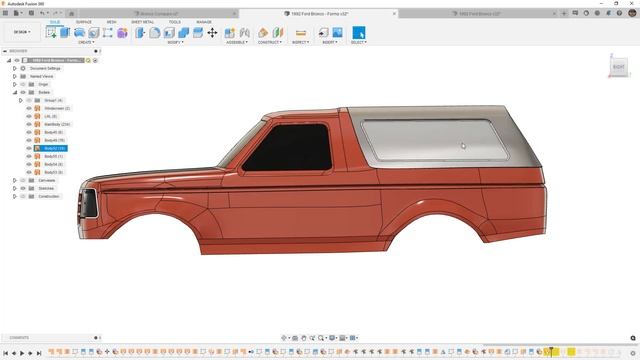
Task: Toggle visibility of Sketches folder
Action: click(x=23, y=189)
